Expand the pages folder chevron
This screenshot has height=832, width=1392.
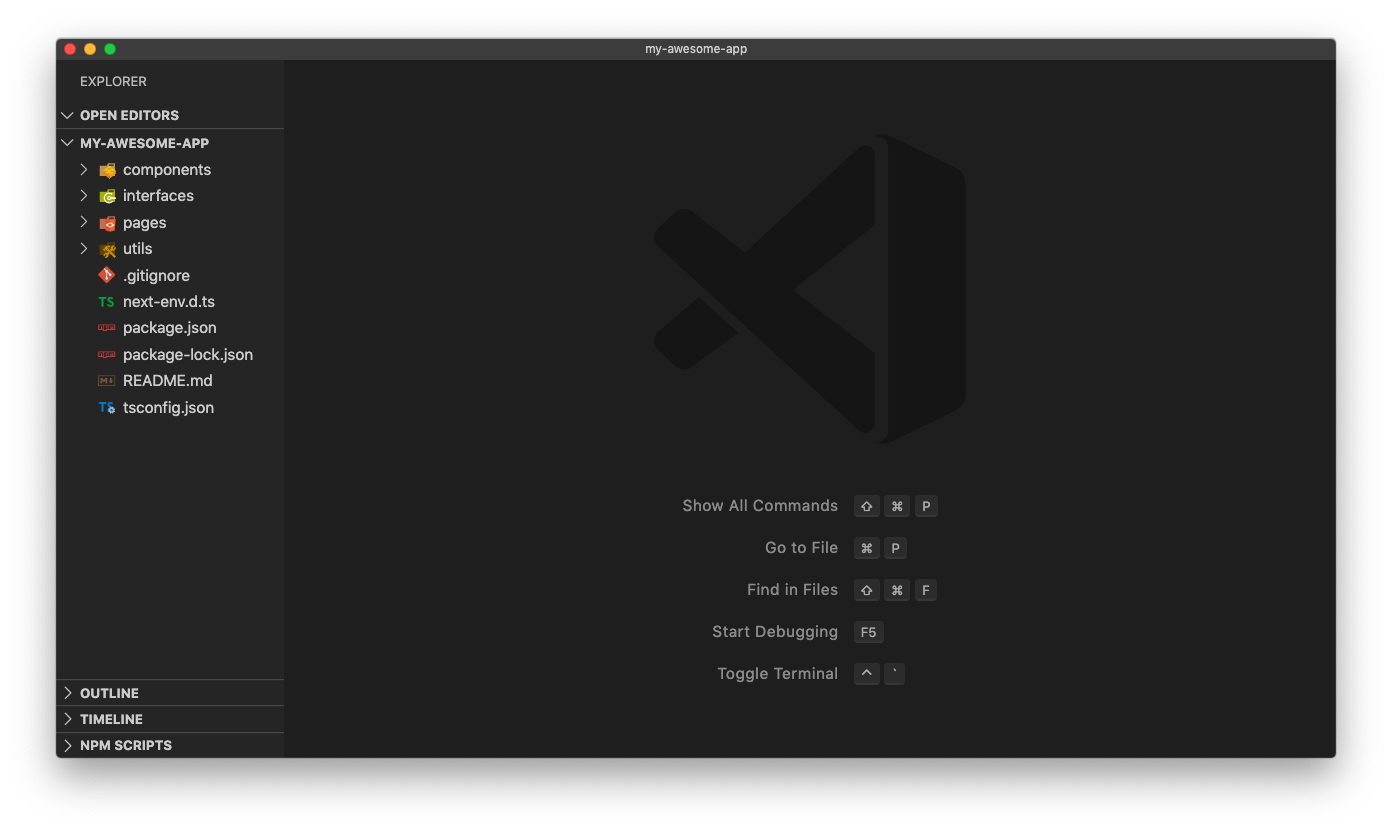point(84,222)
